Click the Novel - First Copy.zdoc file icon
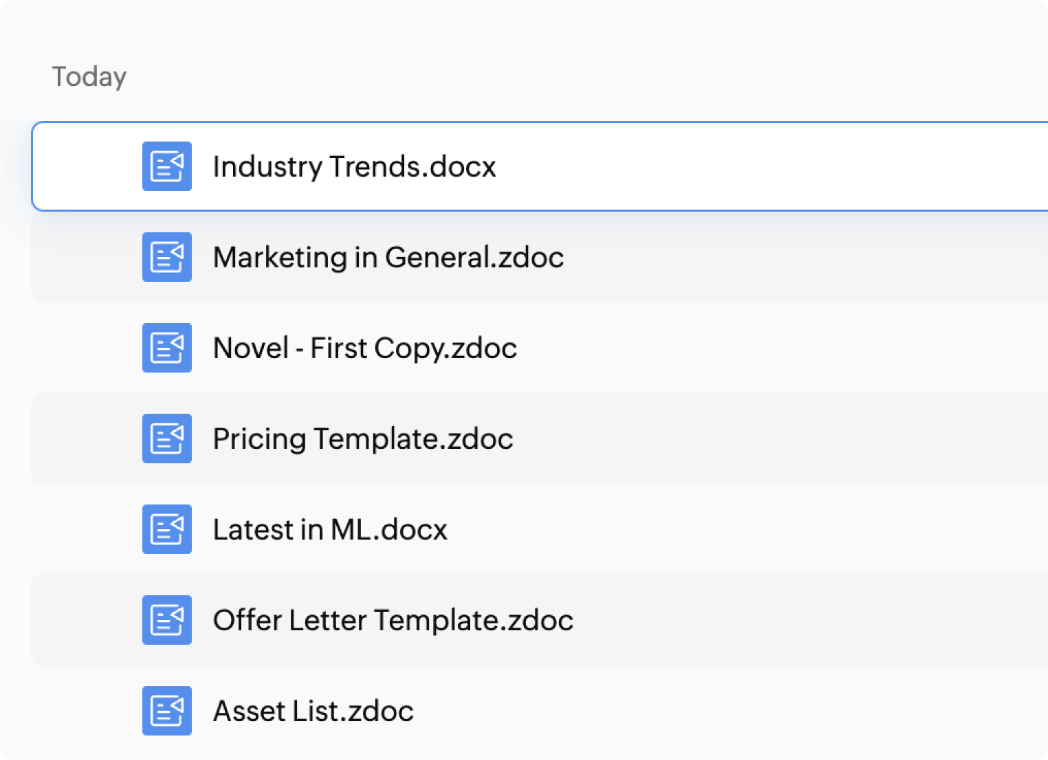Image resolution: width=1048 pixels, height=760 pixels. pyautogui.click(x=166, y=348)
